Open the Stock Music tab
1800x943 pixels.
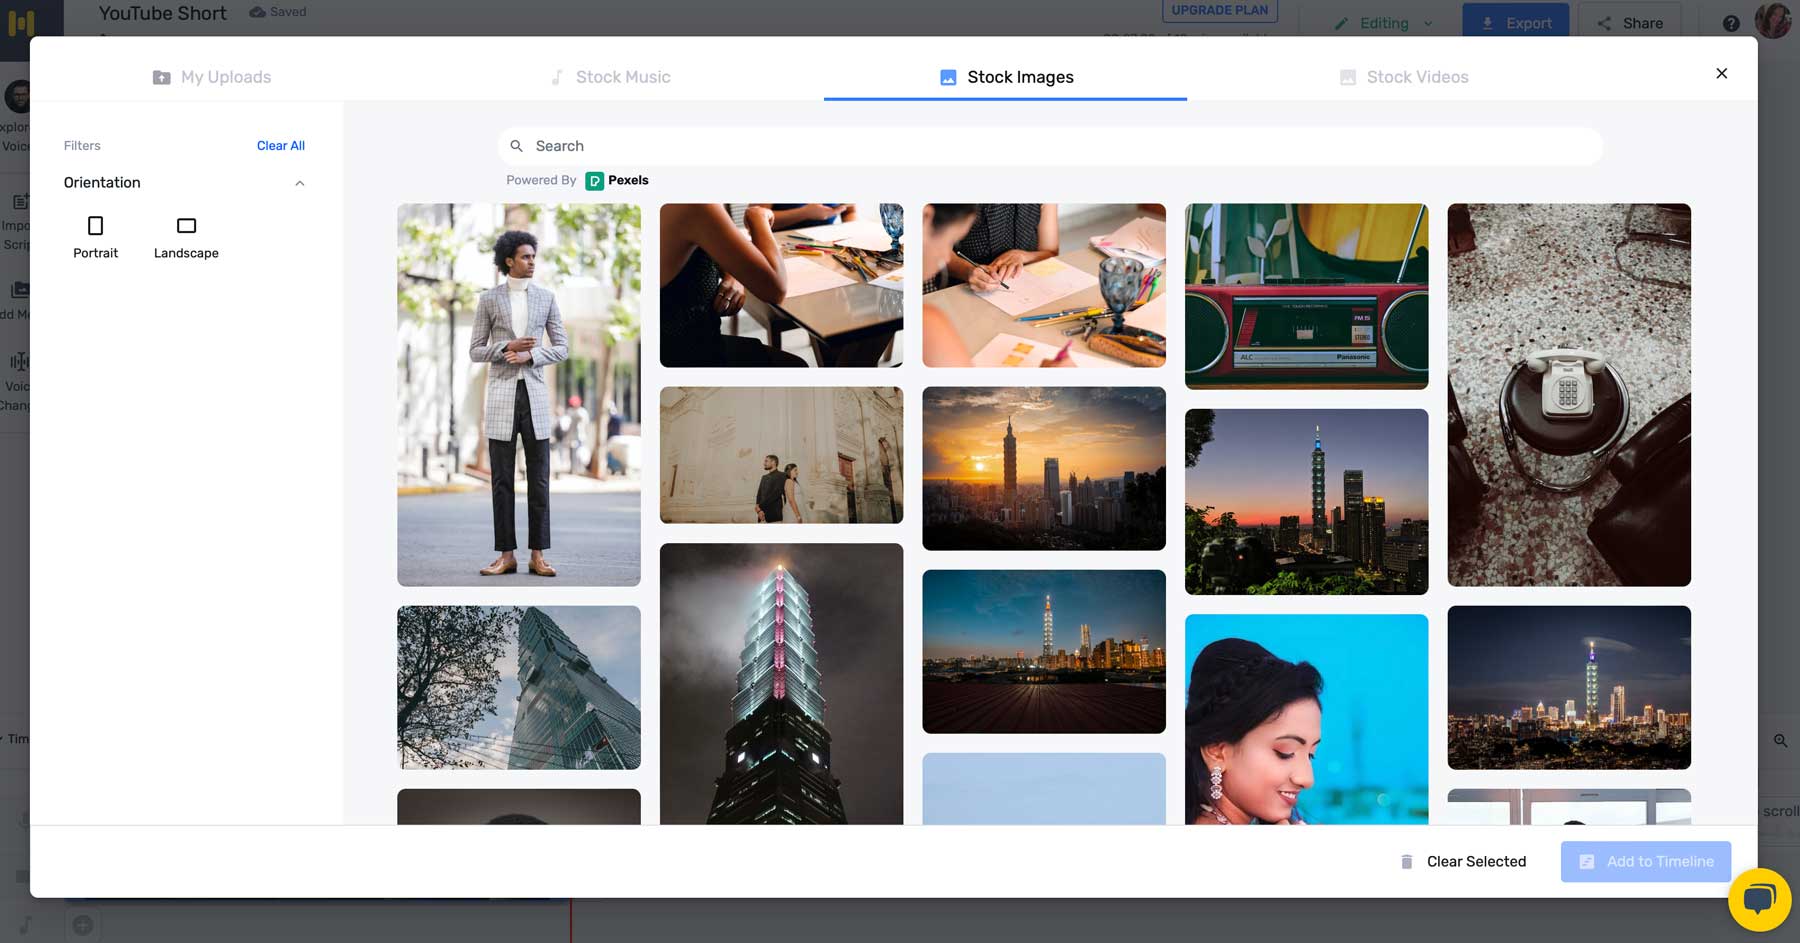pos(610,77)
